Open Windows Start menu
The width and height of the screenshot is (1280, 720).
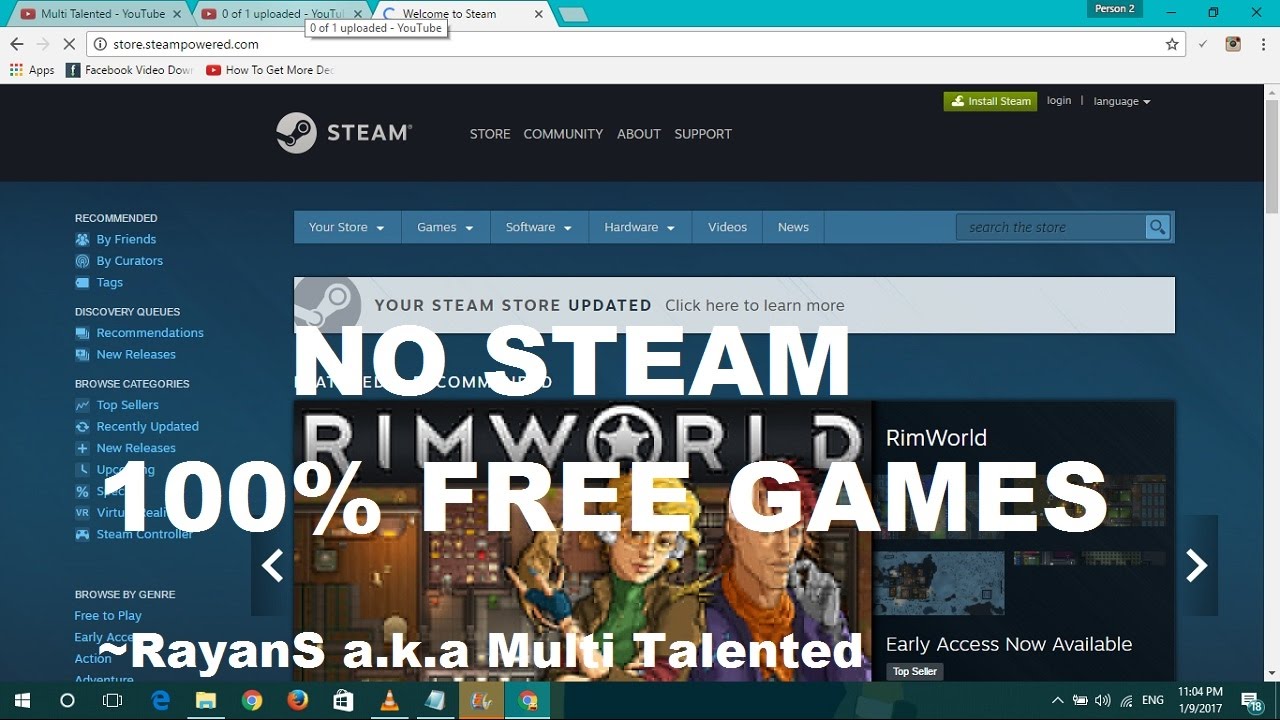tap(22, 700)
